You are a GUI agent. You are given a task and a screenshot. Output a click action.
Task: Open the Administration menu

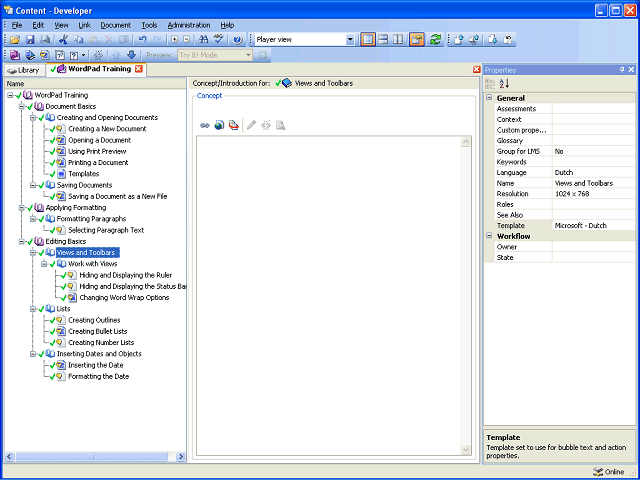(x=189, y=25)
